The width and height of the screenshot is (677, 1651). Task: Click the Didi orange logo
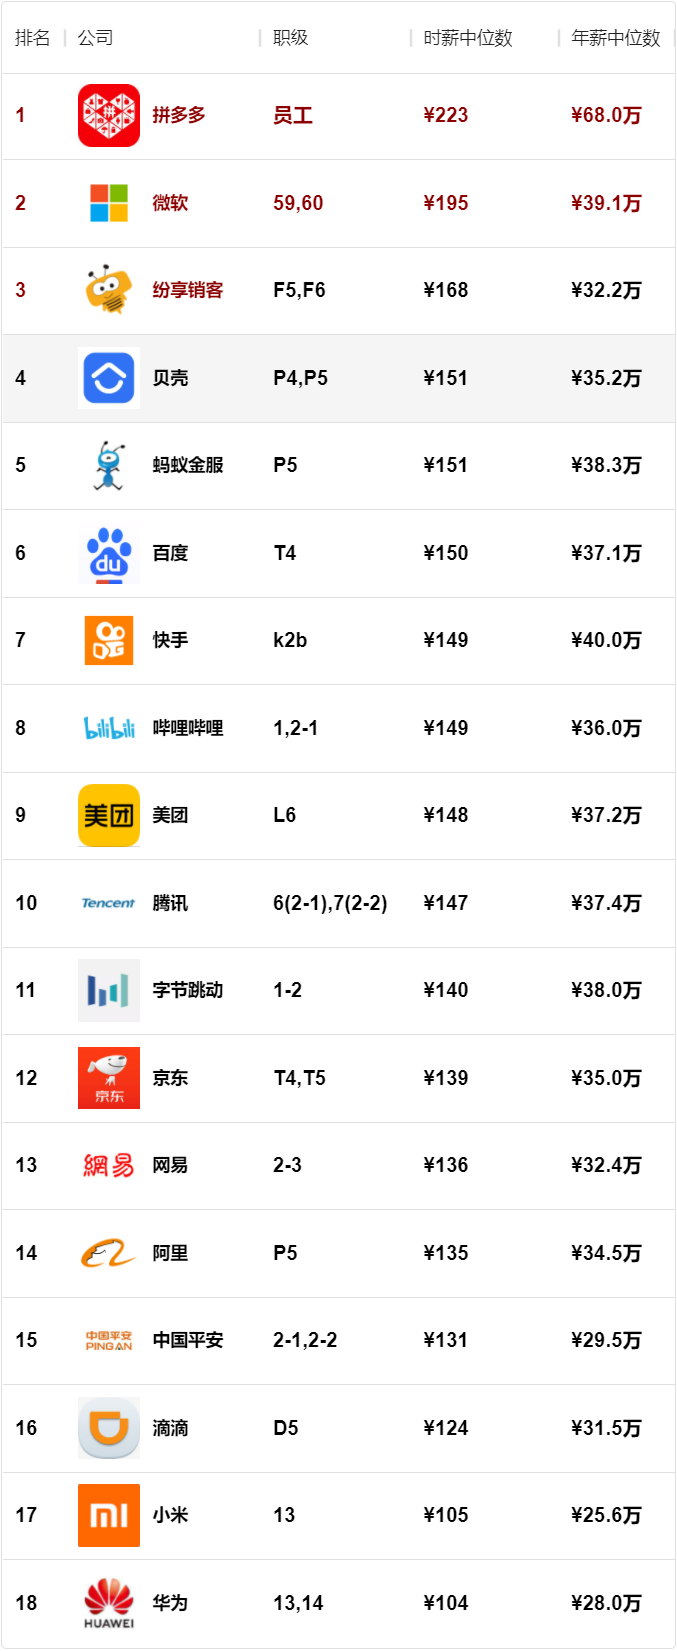click(109, 1428)
